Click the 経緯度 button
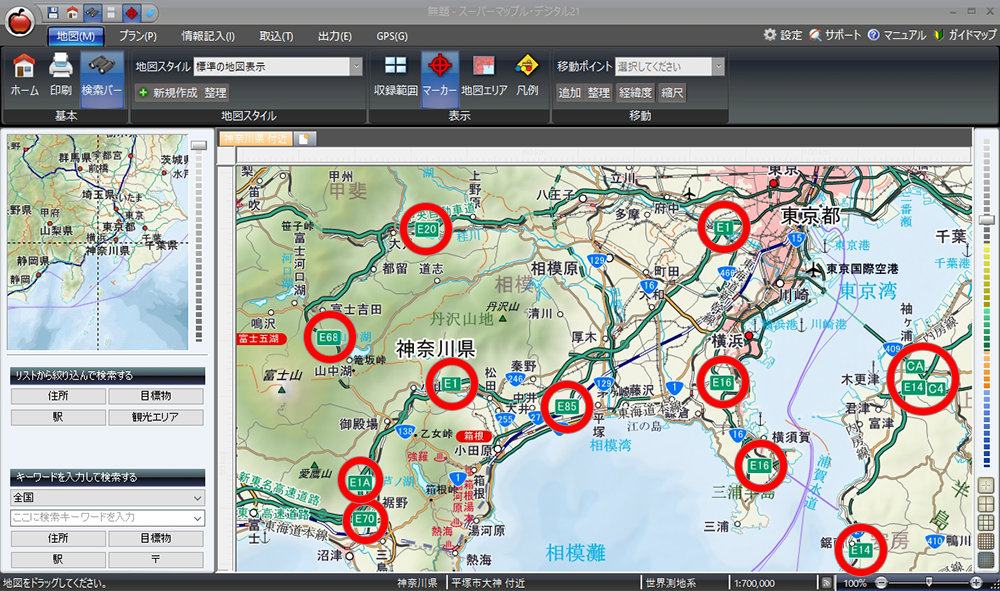The height and width of the screenshot is (591, 1000). click(636, 93)
